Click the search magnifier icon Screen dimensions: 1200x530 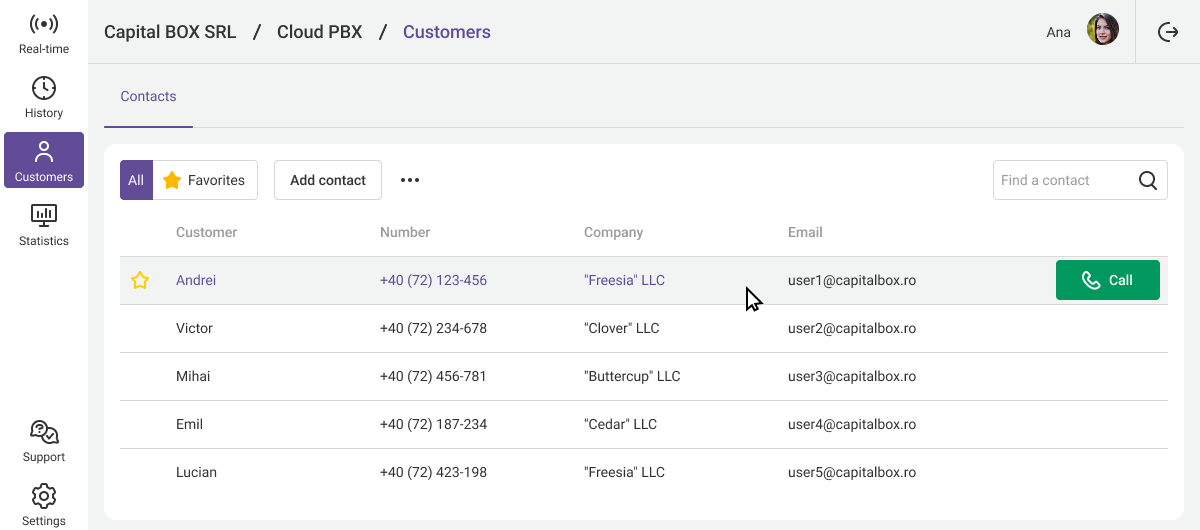[x=1148, y=181]
